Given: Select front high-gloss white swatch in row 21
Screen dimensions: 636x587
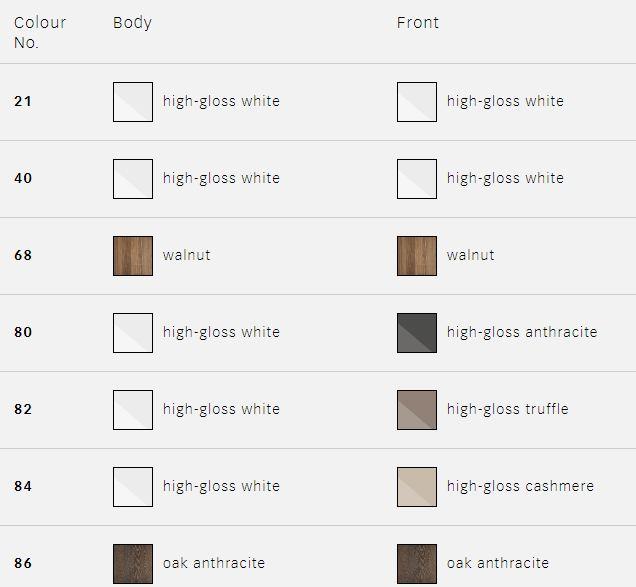Looking at the screenshot, I should pyautogui.click(x=417, y=102).
